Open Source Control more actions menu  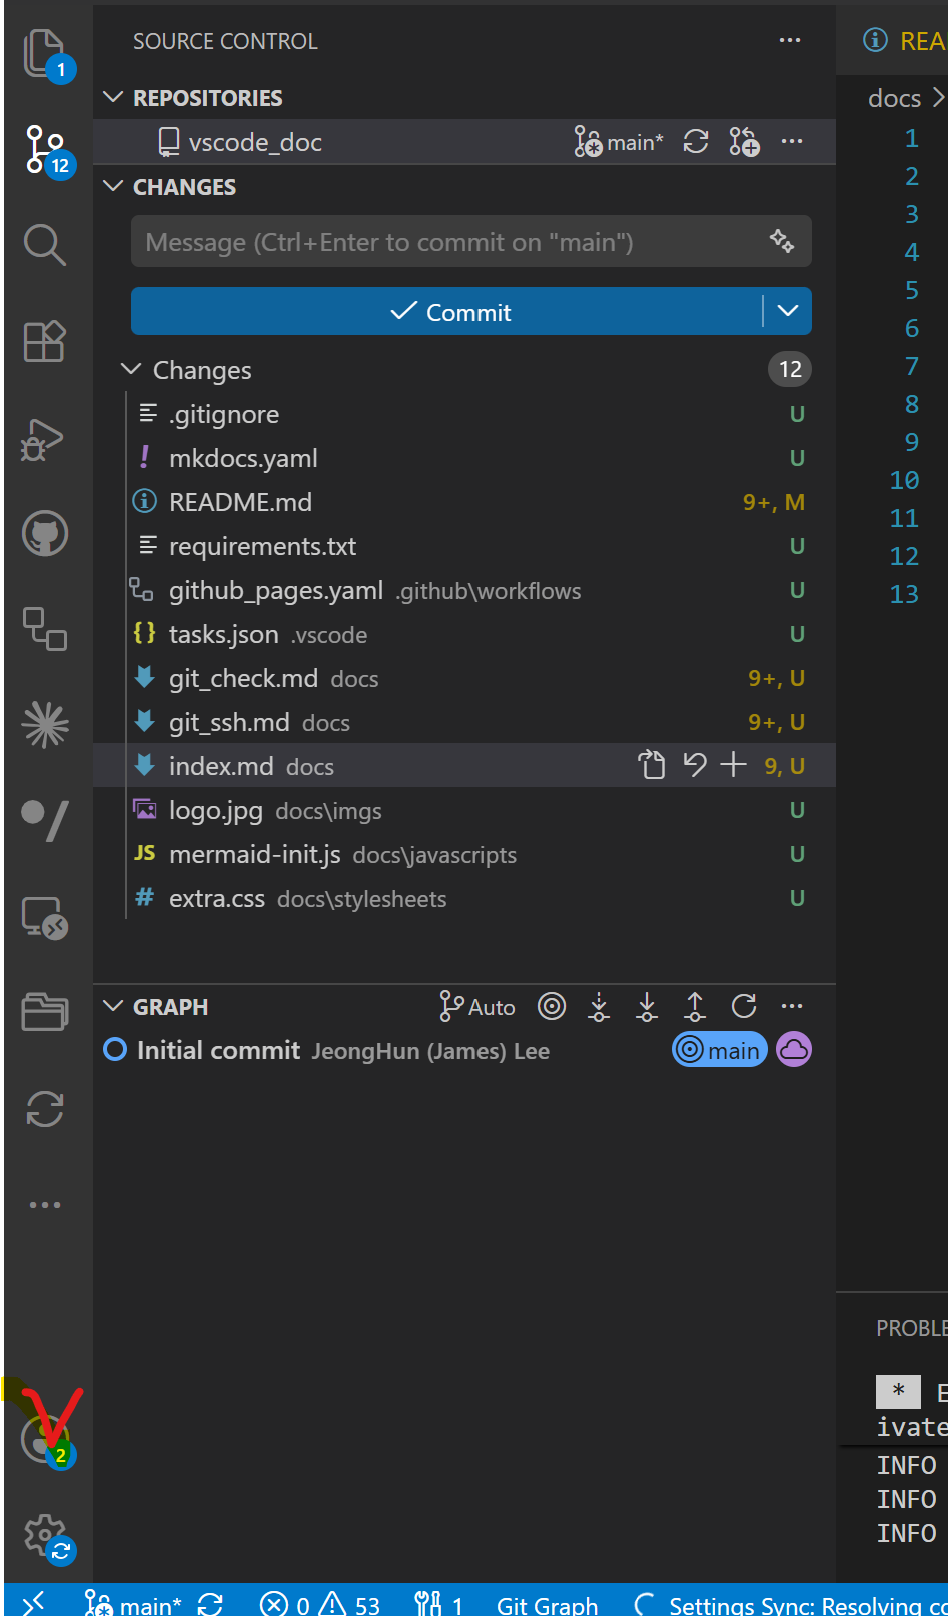(790, 40)
